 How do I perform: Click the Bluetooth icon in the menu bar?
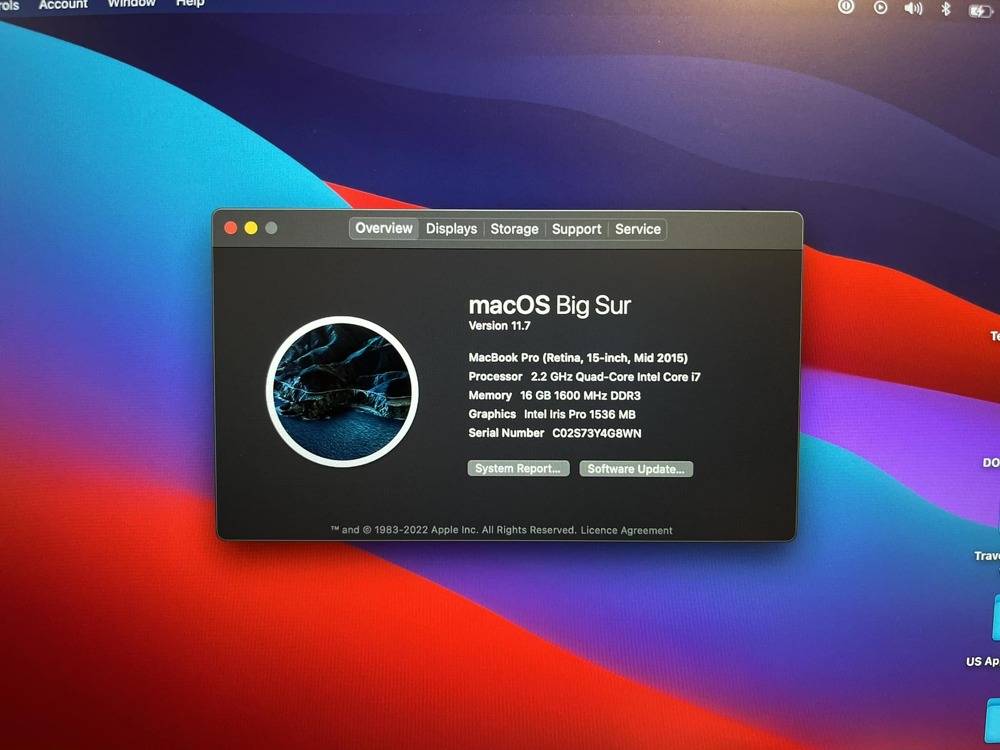point(946,8)
